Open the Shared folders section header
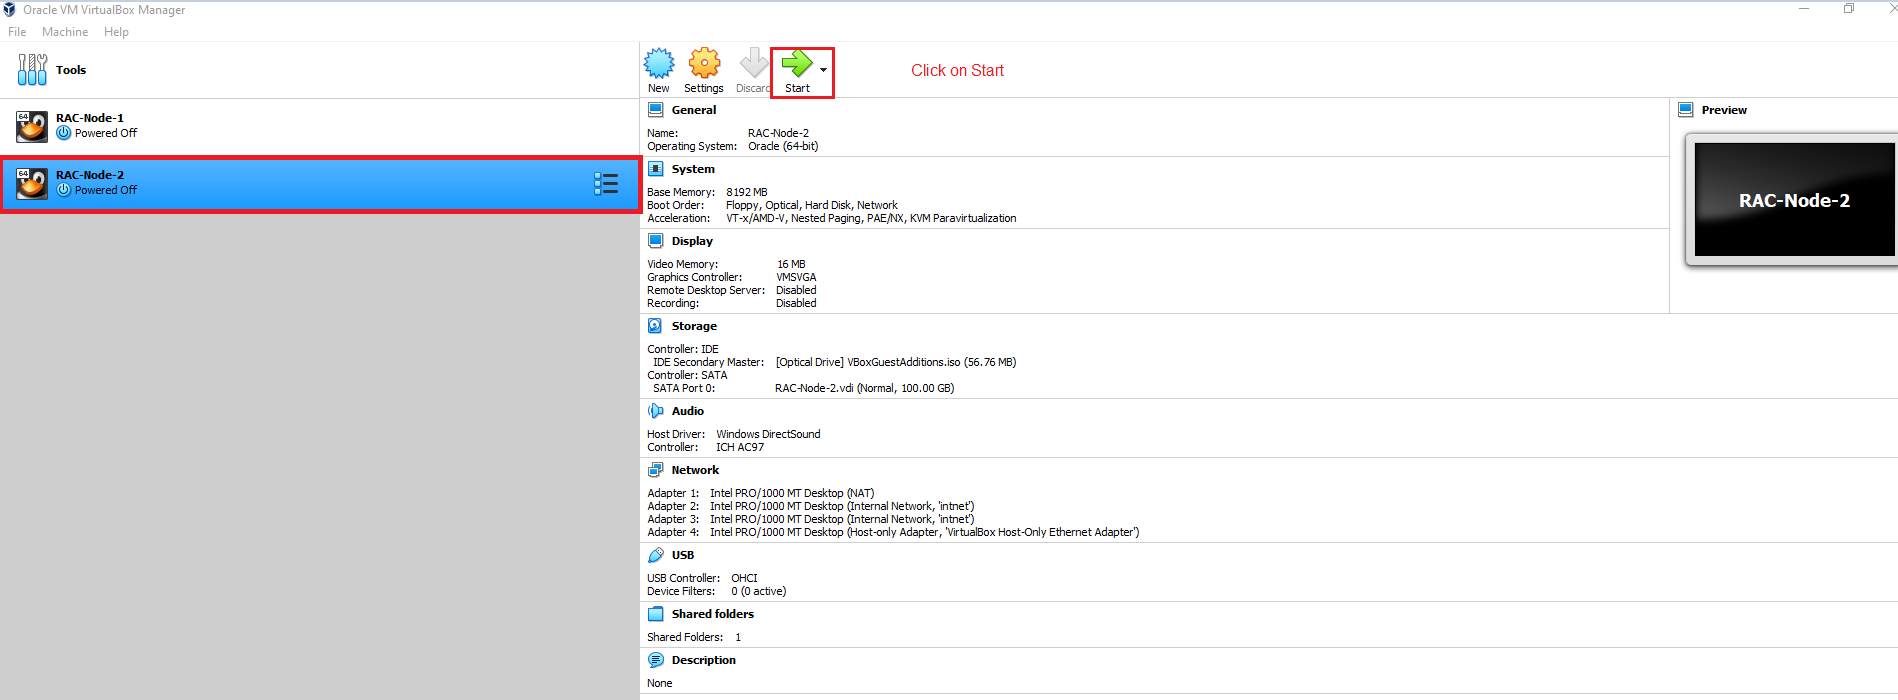Viewport: 1898px width, 700px height. tap(713, 614)
